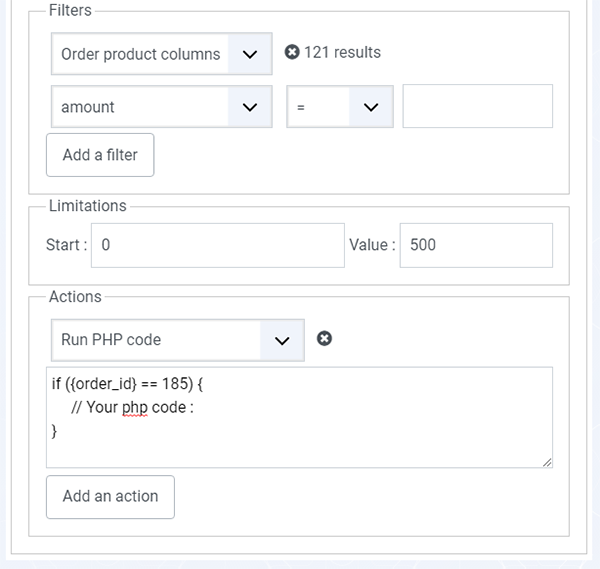Expand the amount column selector
Viewport: 600px width, 569px height.
coord(162,107)
